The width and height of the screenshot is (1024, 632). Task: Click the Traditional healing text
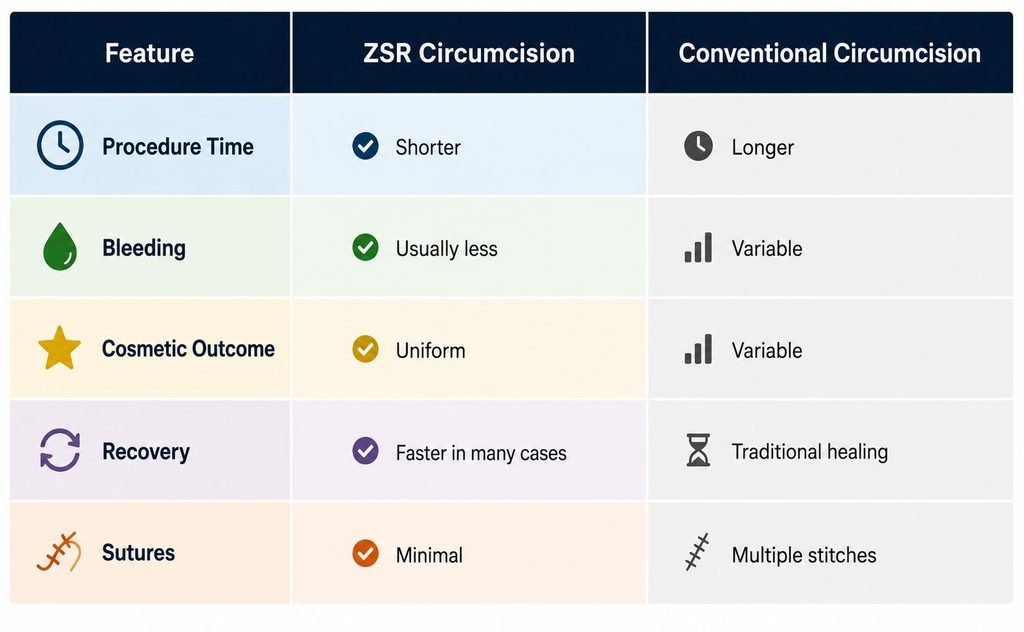[x=809, y=452]
